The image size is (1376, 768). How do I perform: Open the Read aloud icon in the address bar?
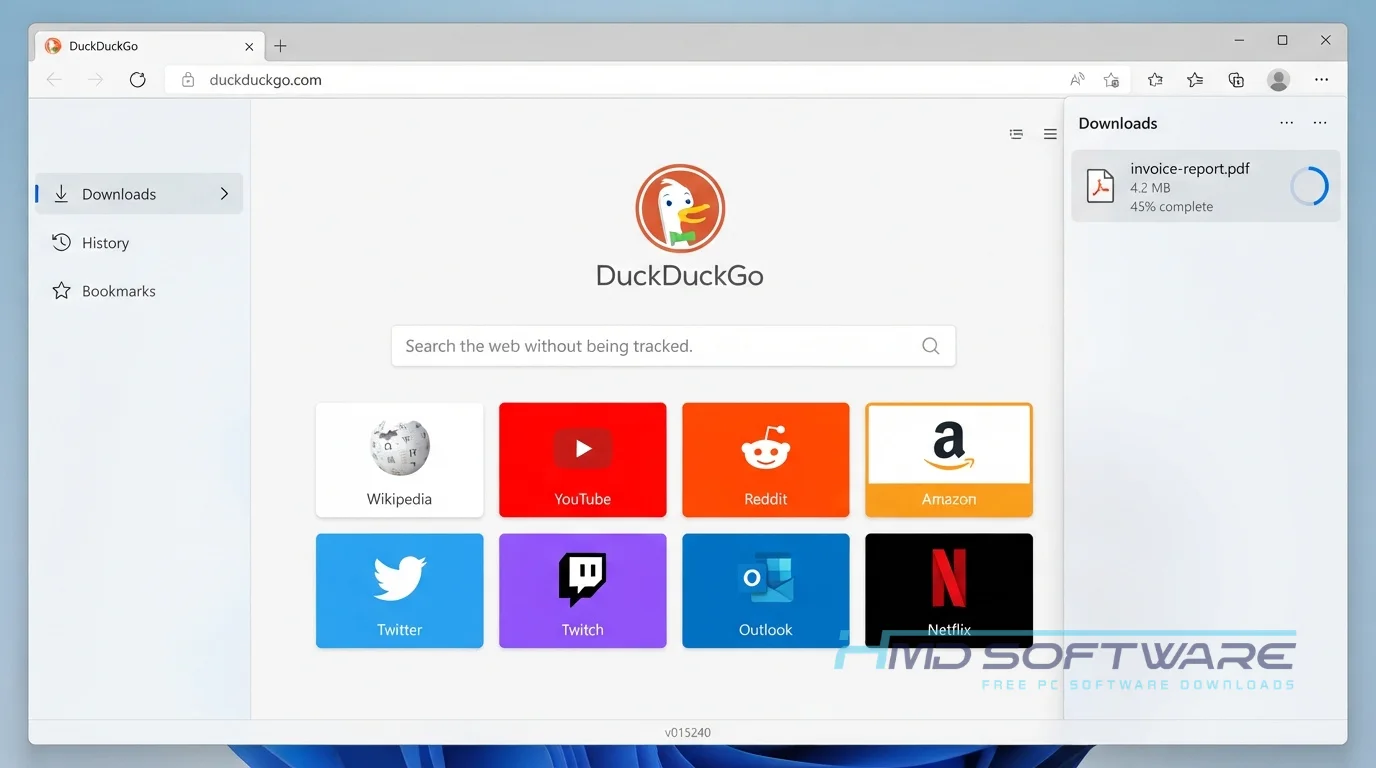tap(1077, 80)
